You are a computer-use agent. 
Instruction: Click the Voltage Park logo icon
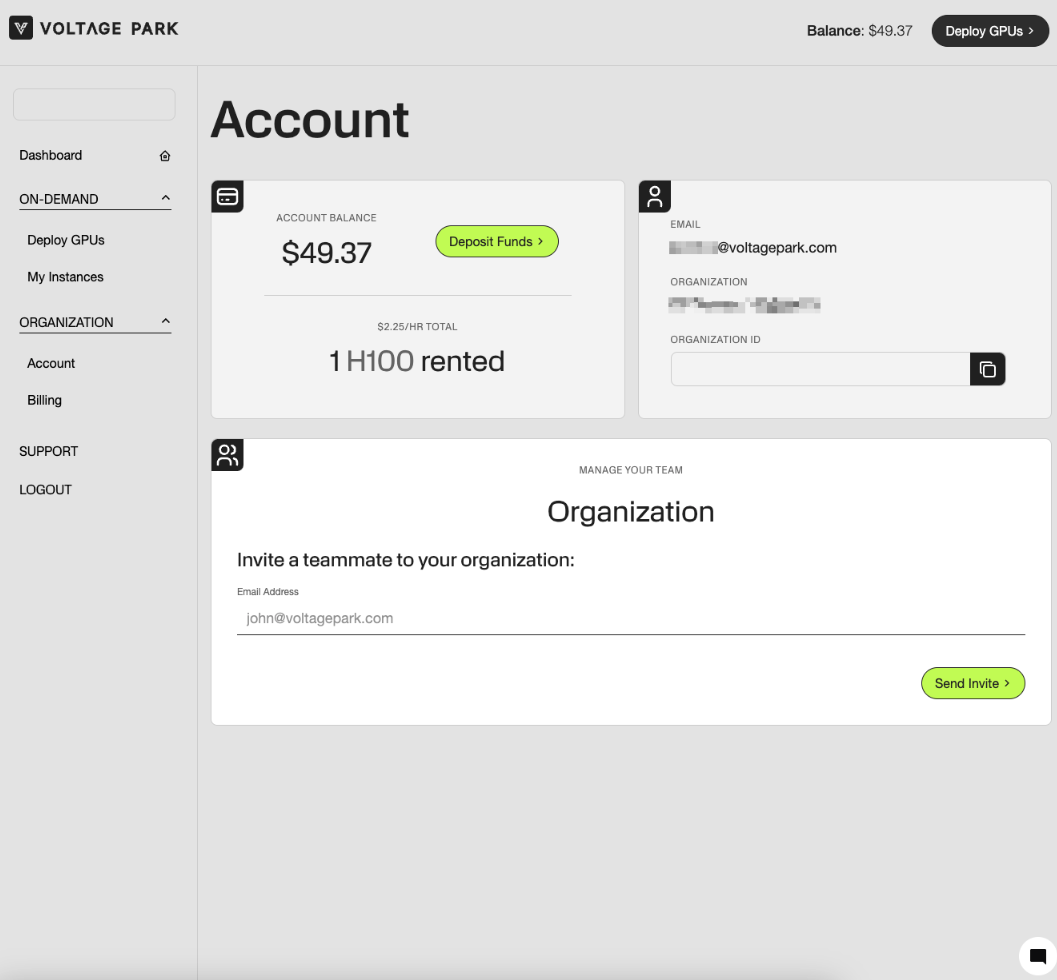(x=21, y=29)
